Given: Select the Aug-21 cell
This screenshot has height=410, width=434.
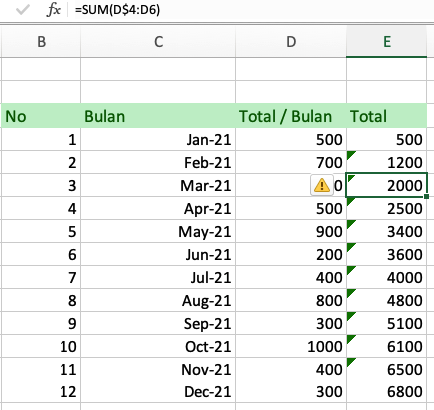Looking at the screenshot, I should point(158,300).
